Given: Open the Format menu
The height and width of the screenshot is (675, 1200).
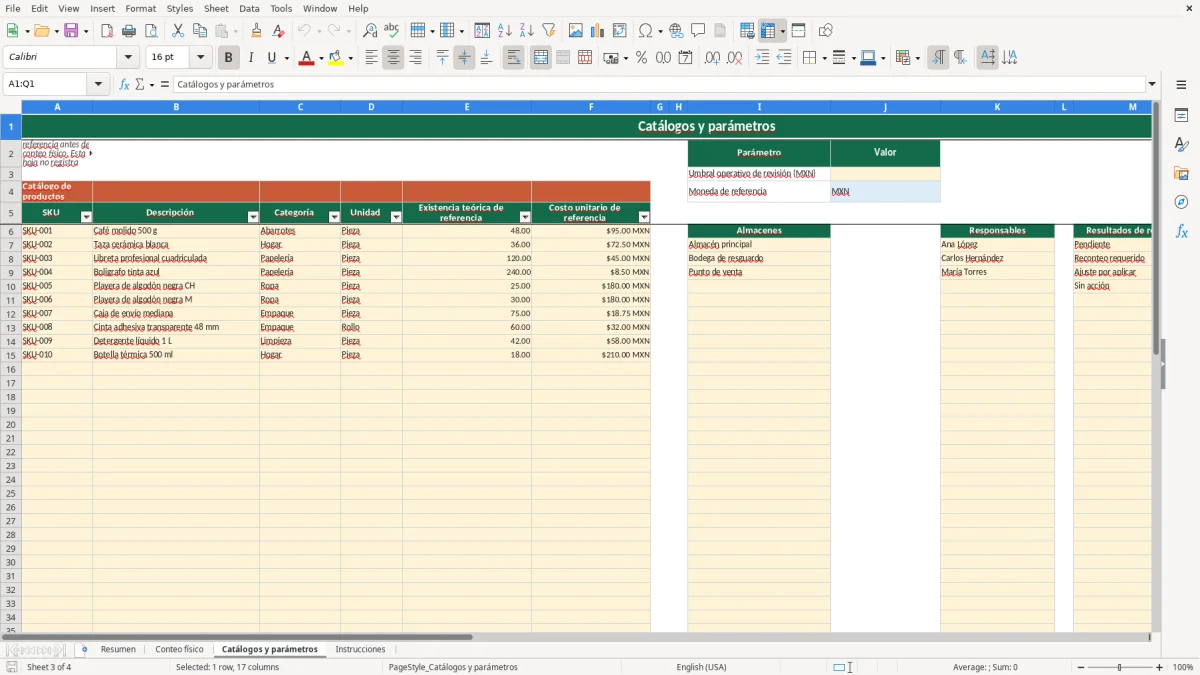Looking at the screenshot, I should [140, 8].
